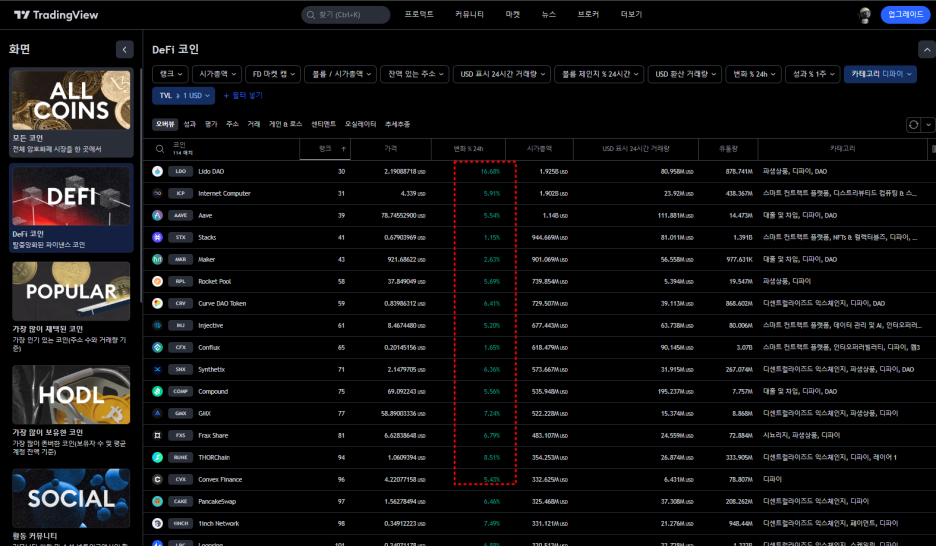The height and width of the screenshot is (546, 936).
Task: Open the 프로덕트 menu
Action: coord(419,14)
